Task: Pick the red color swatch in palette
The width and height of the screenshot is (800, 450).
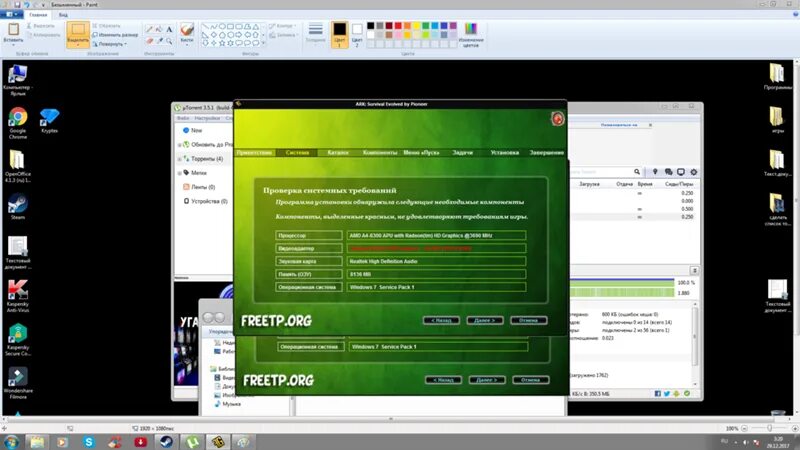Action: tap(398, 26)
